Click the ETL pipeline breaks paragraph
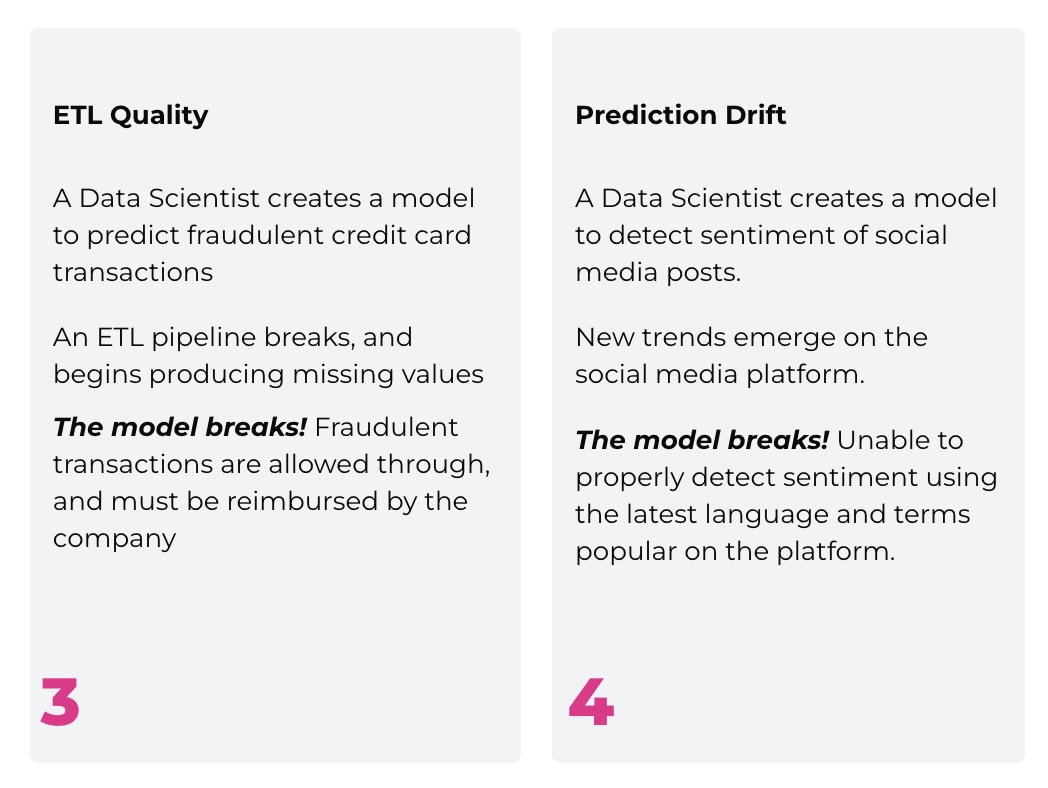Image resolution: width=1048 pixels, height=788 pixels. pos(268,356)
